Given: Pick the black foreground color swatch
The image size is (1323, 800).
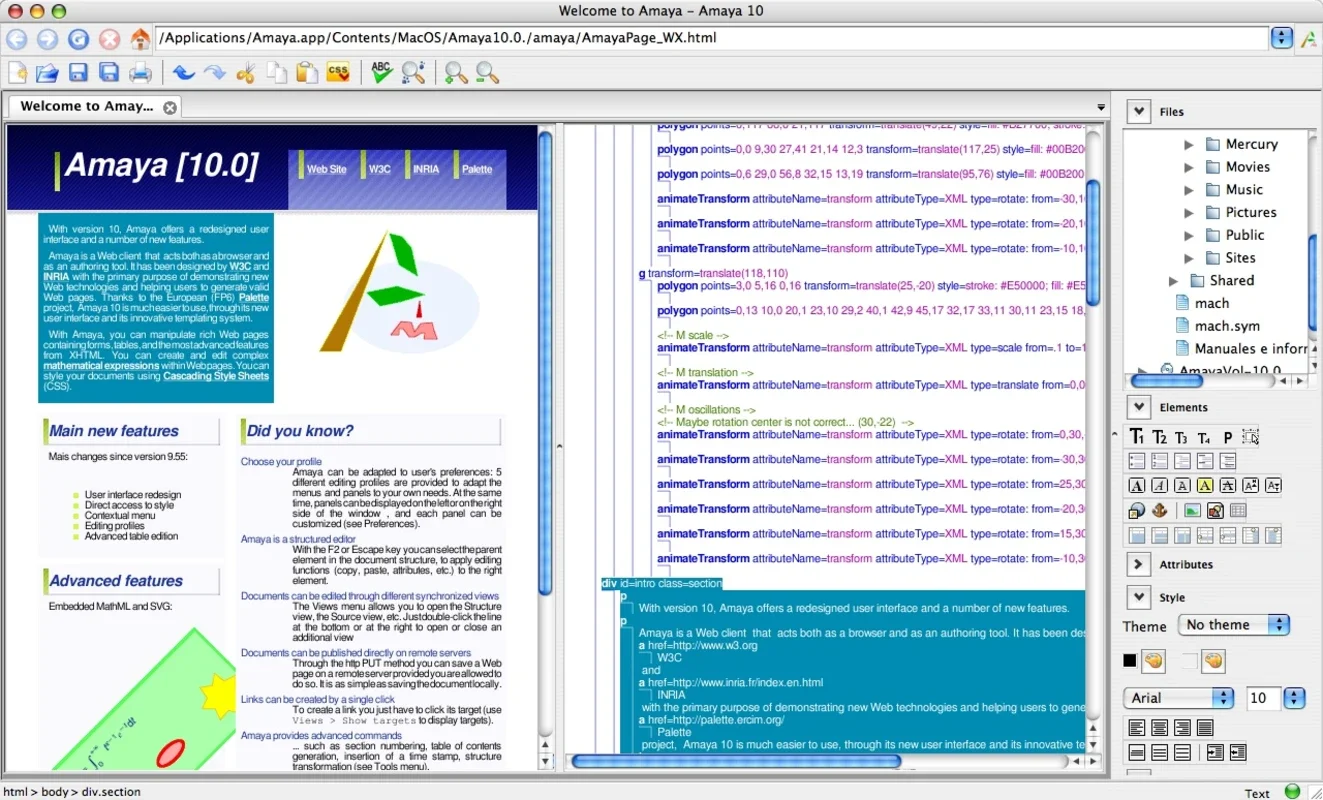Looking at the screenshot, I should pos(1129,661).
